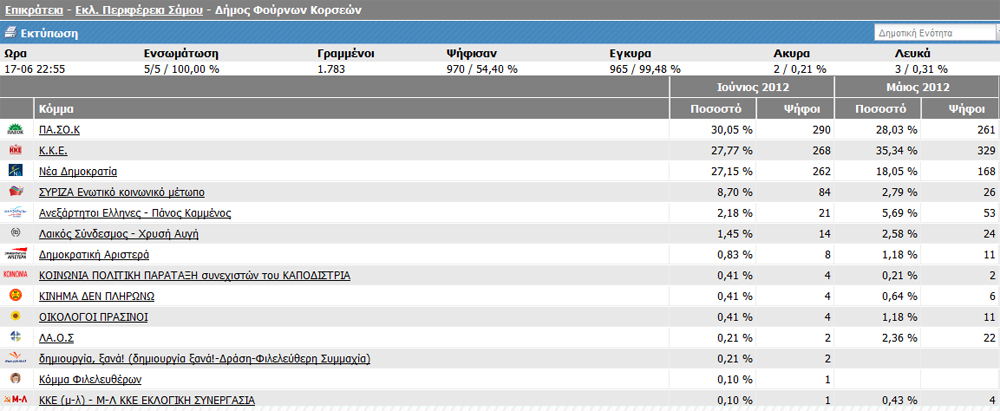Viewport: 1000px width, 411px height.
Task: Click the printer icon next to Εκτύπωση
Action: click(x=10, y=33)
